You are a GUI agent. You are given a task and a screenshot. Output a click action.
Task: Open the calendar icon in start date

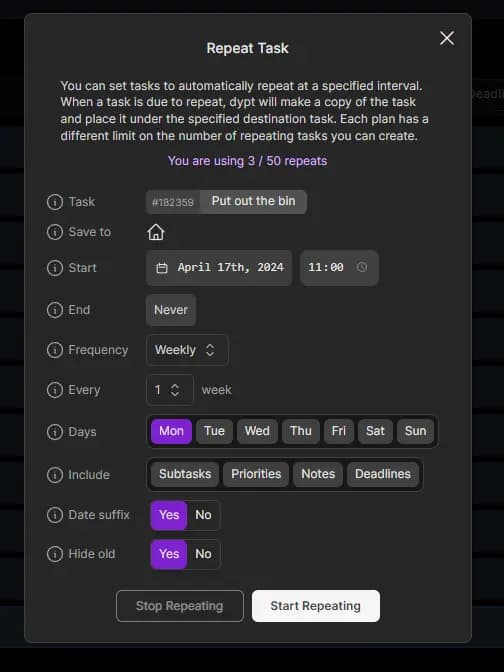(162, 268)
